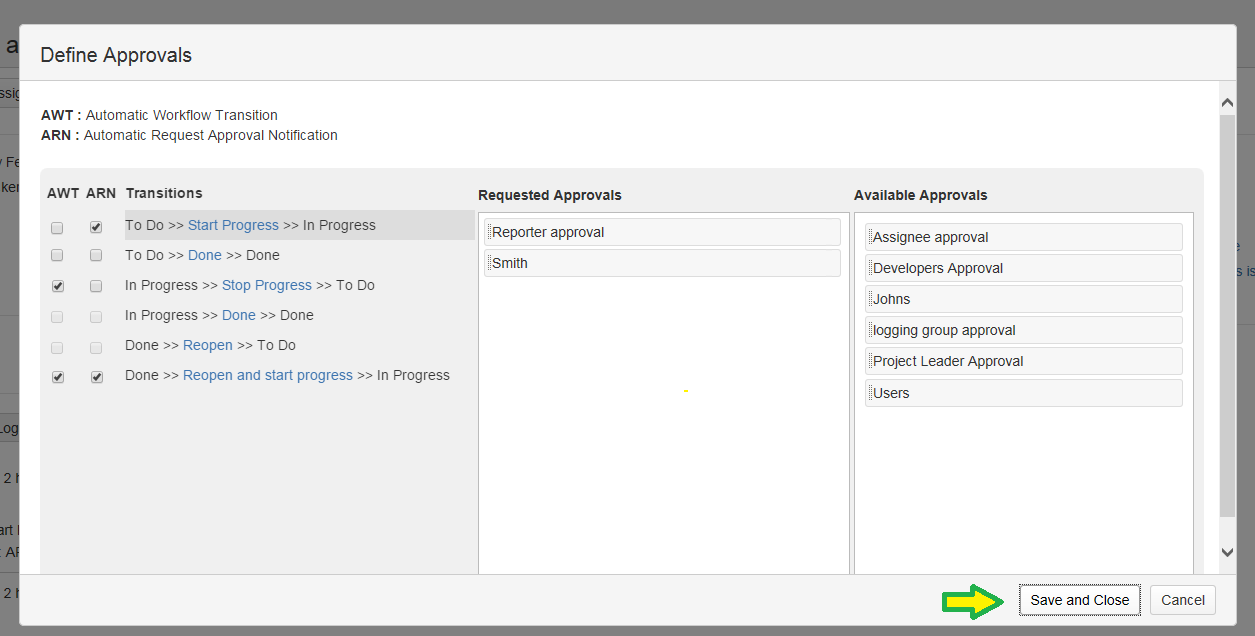Click the Reopen link in Done row
The width and height of the screenshot is (1255, 636).
tap(207, 345)
